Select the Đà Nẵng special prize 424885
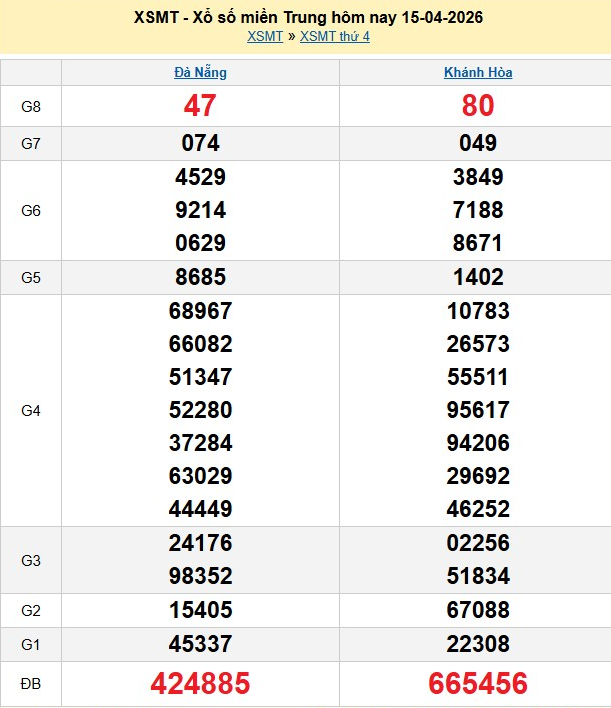This screenshot has width=611, height=708. (x=200, y=684)
